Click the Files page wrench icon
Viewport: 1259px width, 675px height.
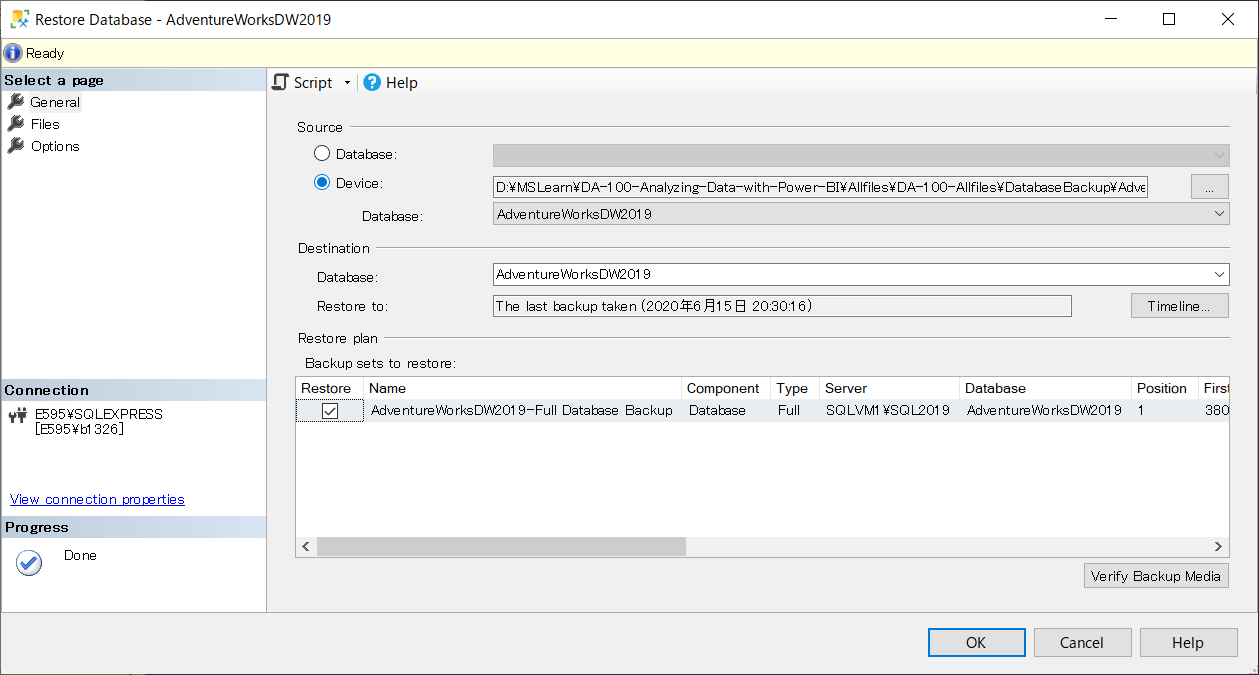click(15, 124)
